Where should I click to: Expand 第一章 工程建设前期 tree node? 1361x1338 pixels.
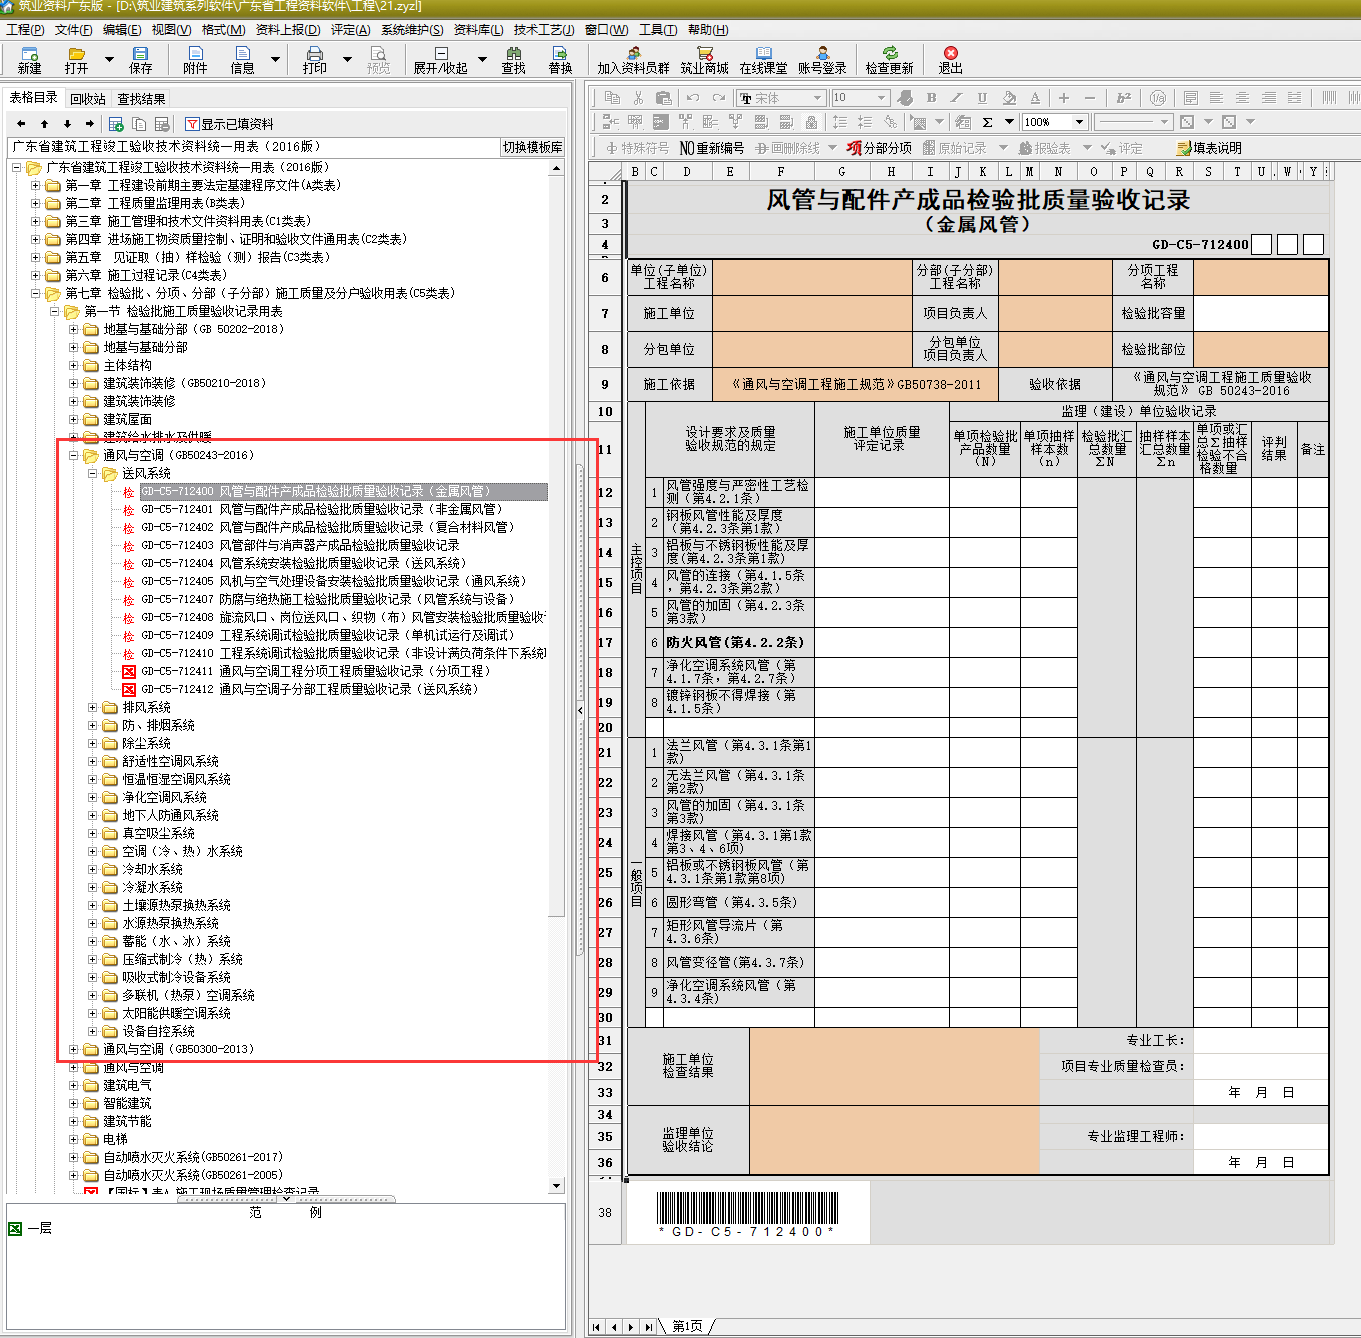[x=36, y=186]
